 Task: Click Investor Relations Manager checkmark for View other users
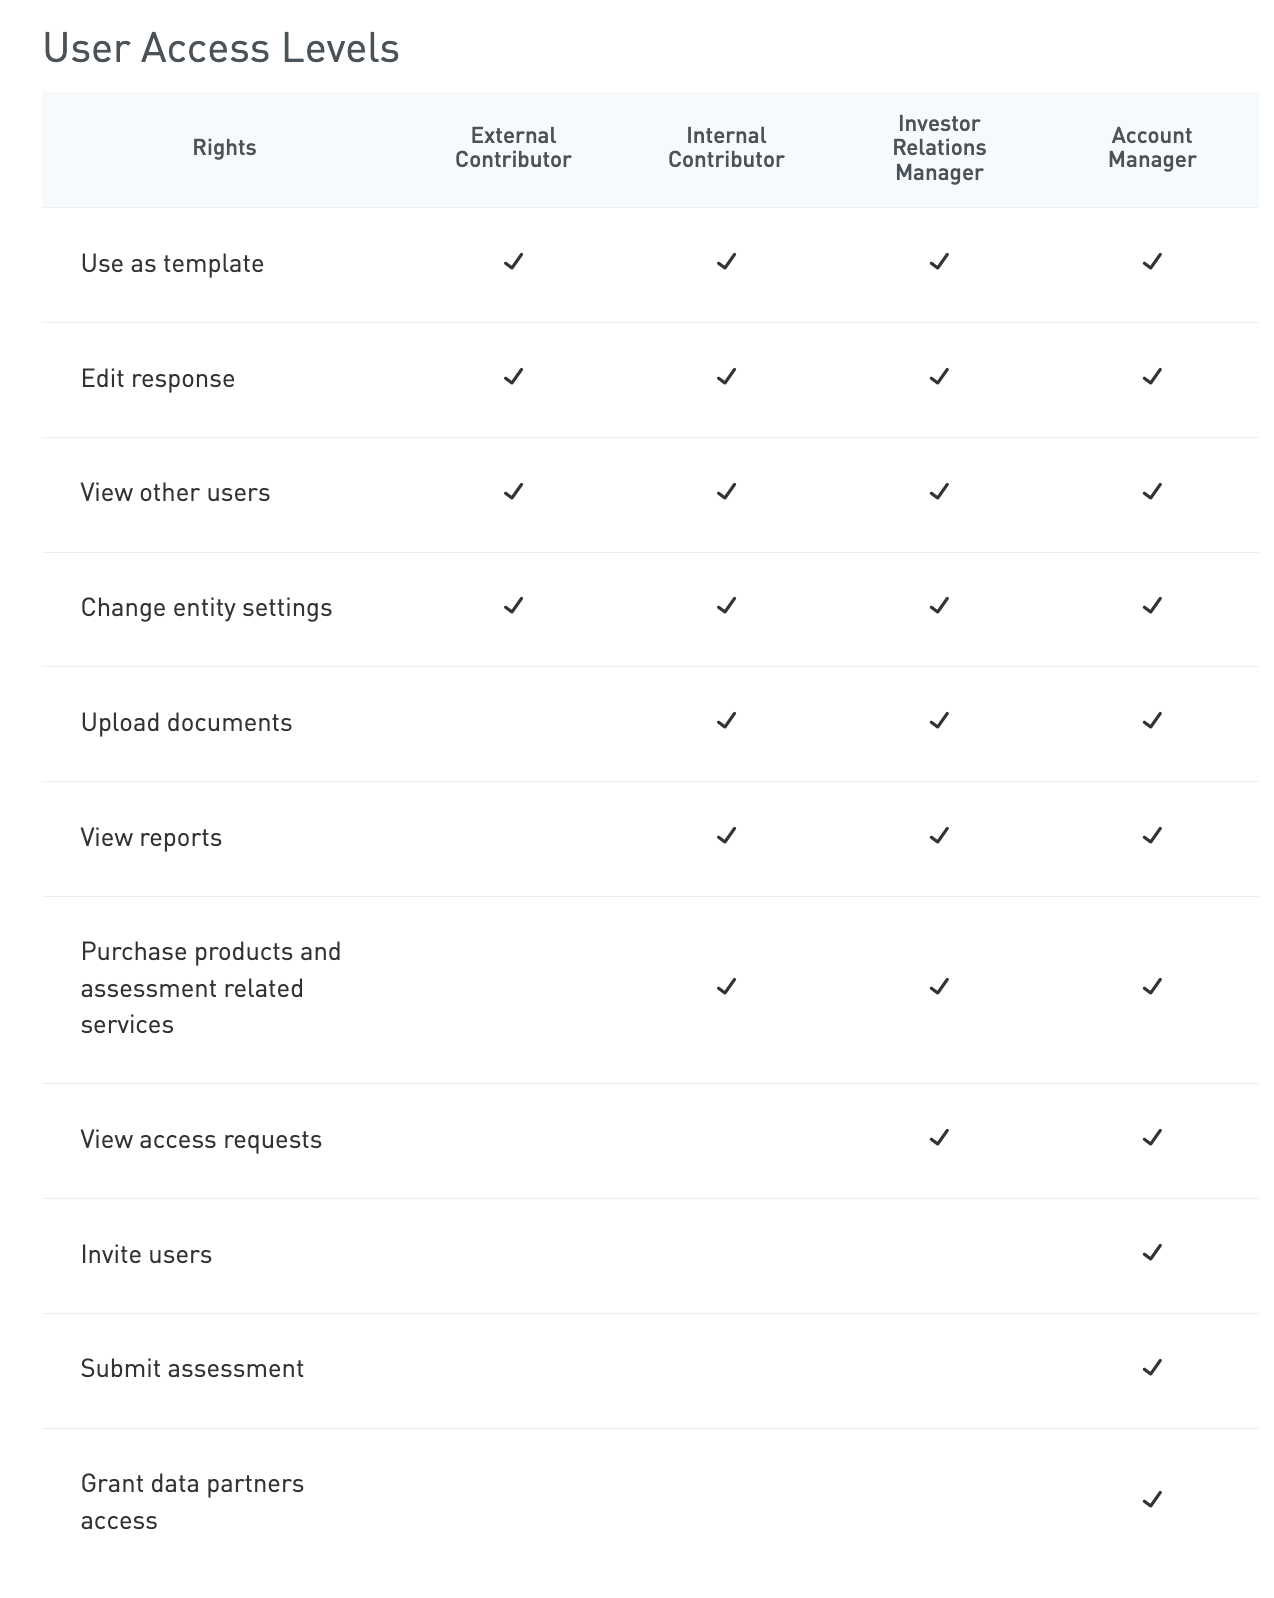click(939, 492)
